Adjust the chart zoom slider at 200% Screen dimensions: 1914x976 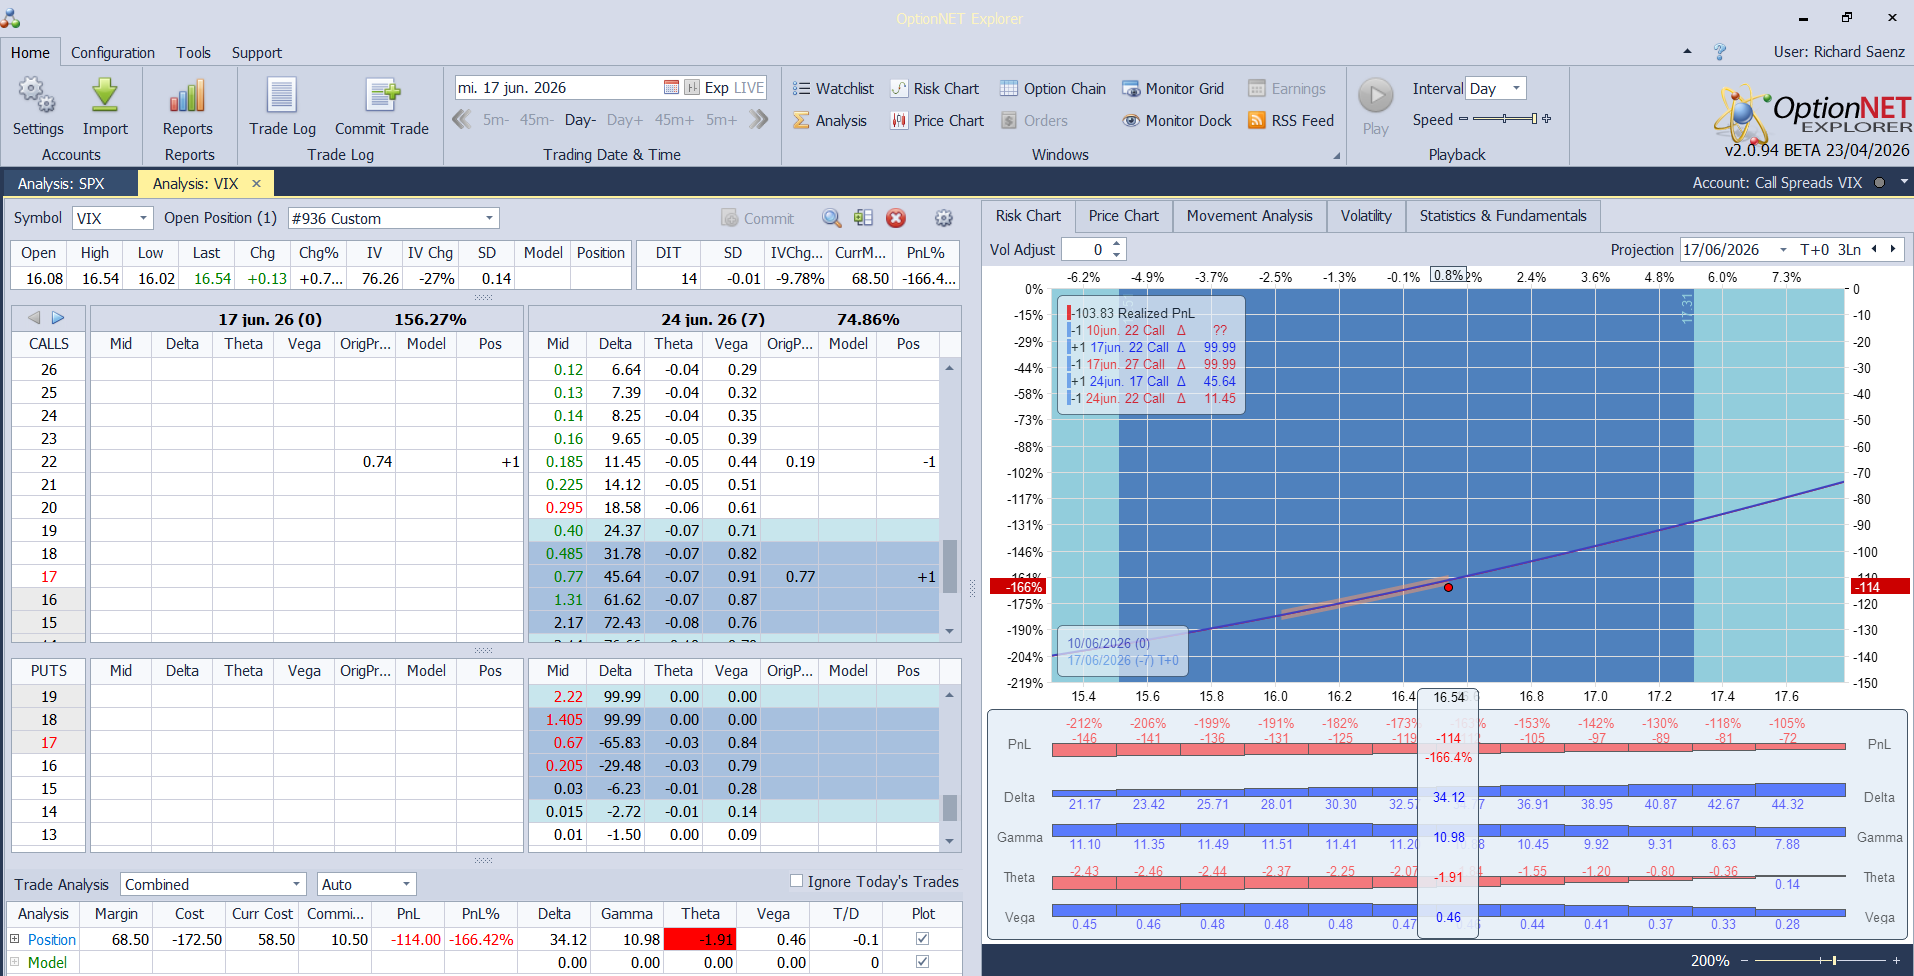(x=1820, y=961)
